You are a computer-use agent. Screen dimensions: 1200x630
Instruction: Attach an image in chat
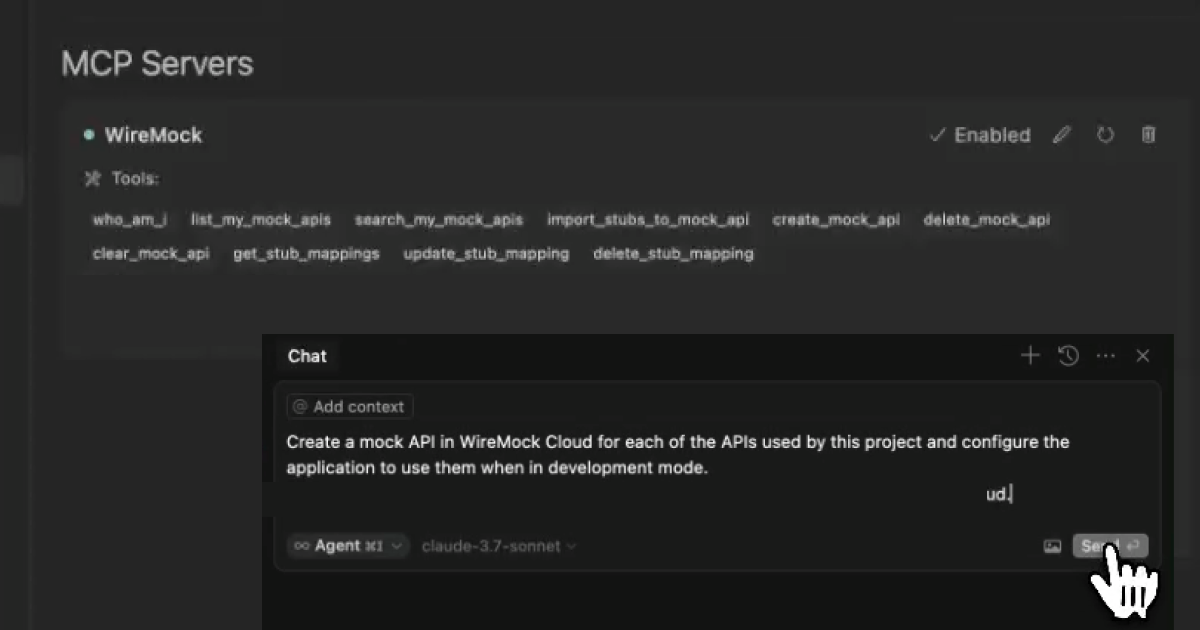tap(1052, 546)
